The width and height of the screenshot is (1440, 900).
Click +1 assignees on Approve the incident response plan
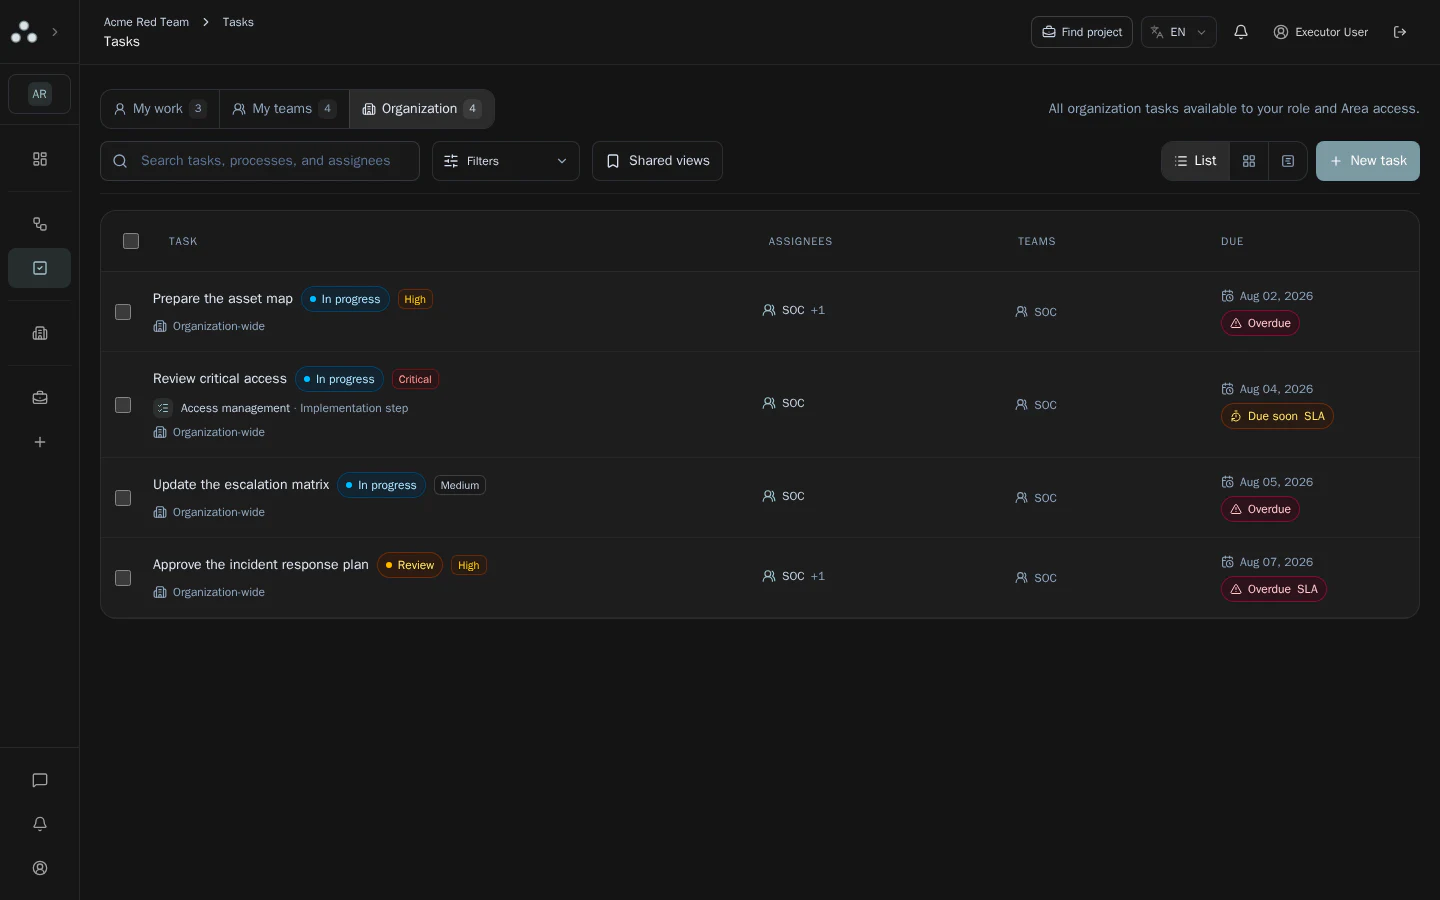pos(818,576)
